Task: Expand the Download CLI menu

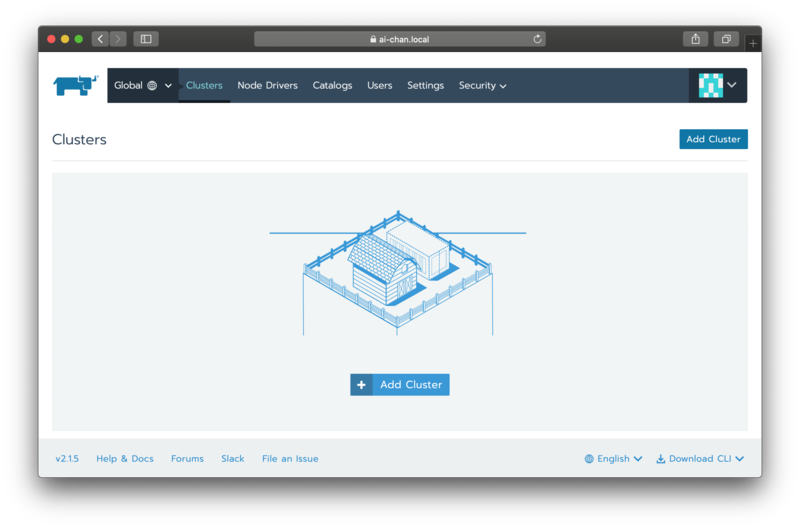Action: tap(700, 459)
